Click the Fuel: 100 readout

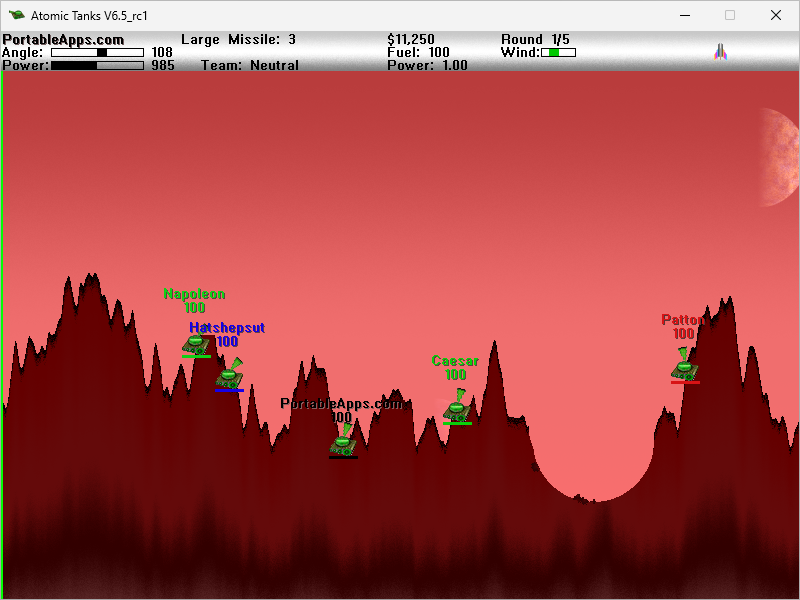click(418, 52)
